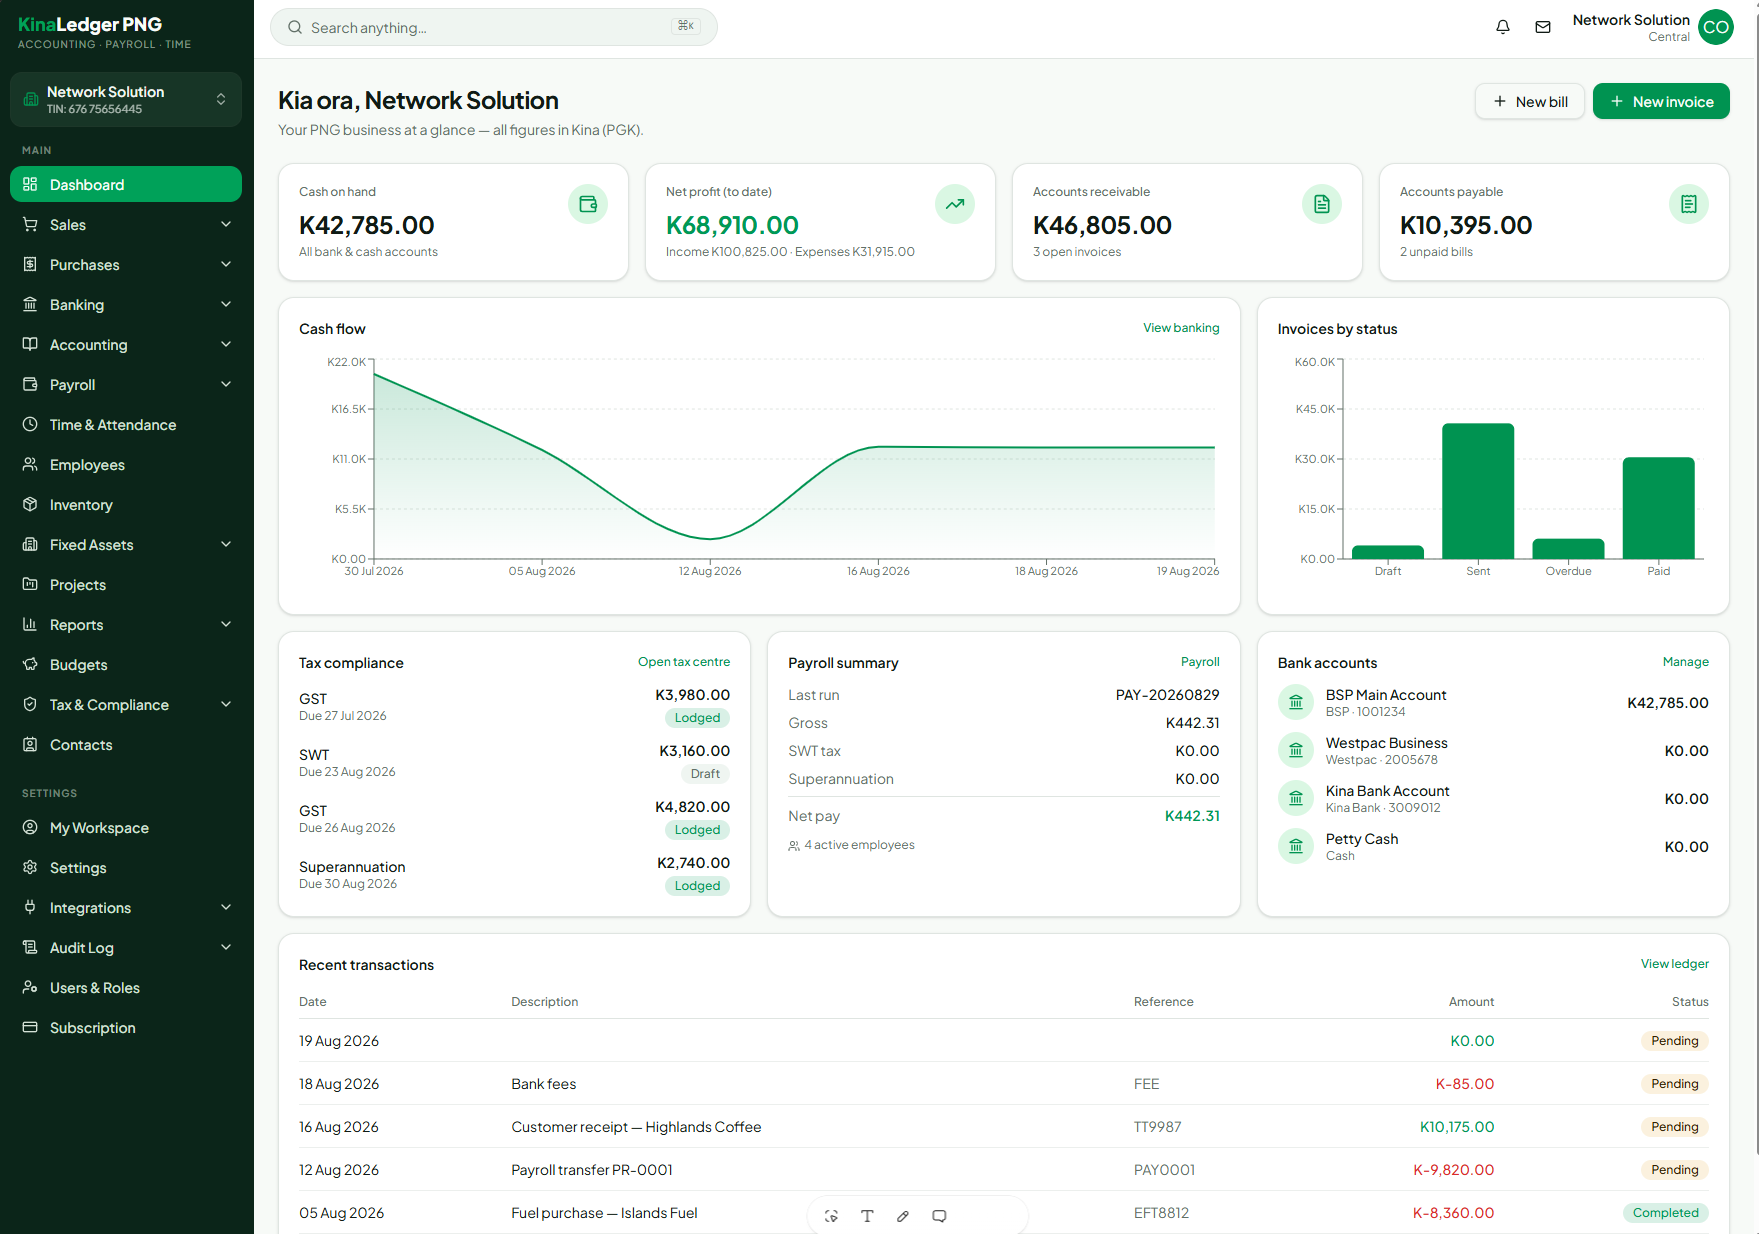Viewport: 1759px width, 1234px height.
Task: Open Time & Attendance page
Action: pyautogui.click(x=126, y=424)
